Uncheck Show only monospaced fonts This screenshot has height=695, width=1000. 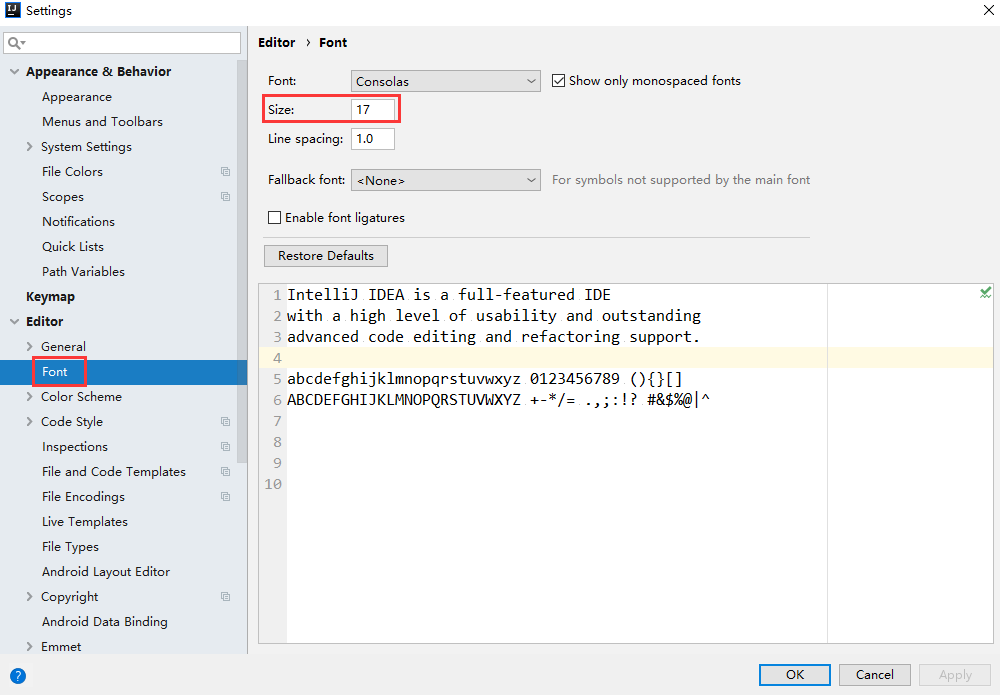coord(559,81)
